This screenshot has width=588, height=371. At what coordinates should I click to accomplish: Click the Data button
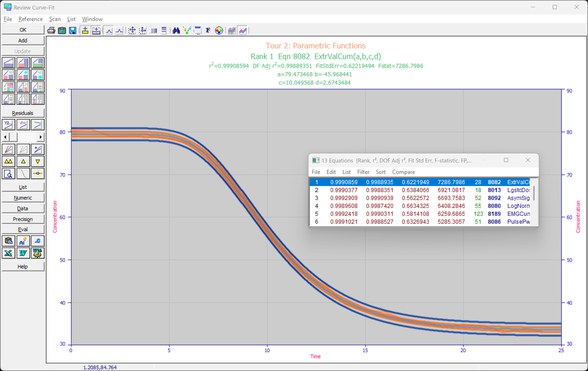click(x=23, y=208)
